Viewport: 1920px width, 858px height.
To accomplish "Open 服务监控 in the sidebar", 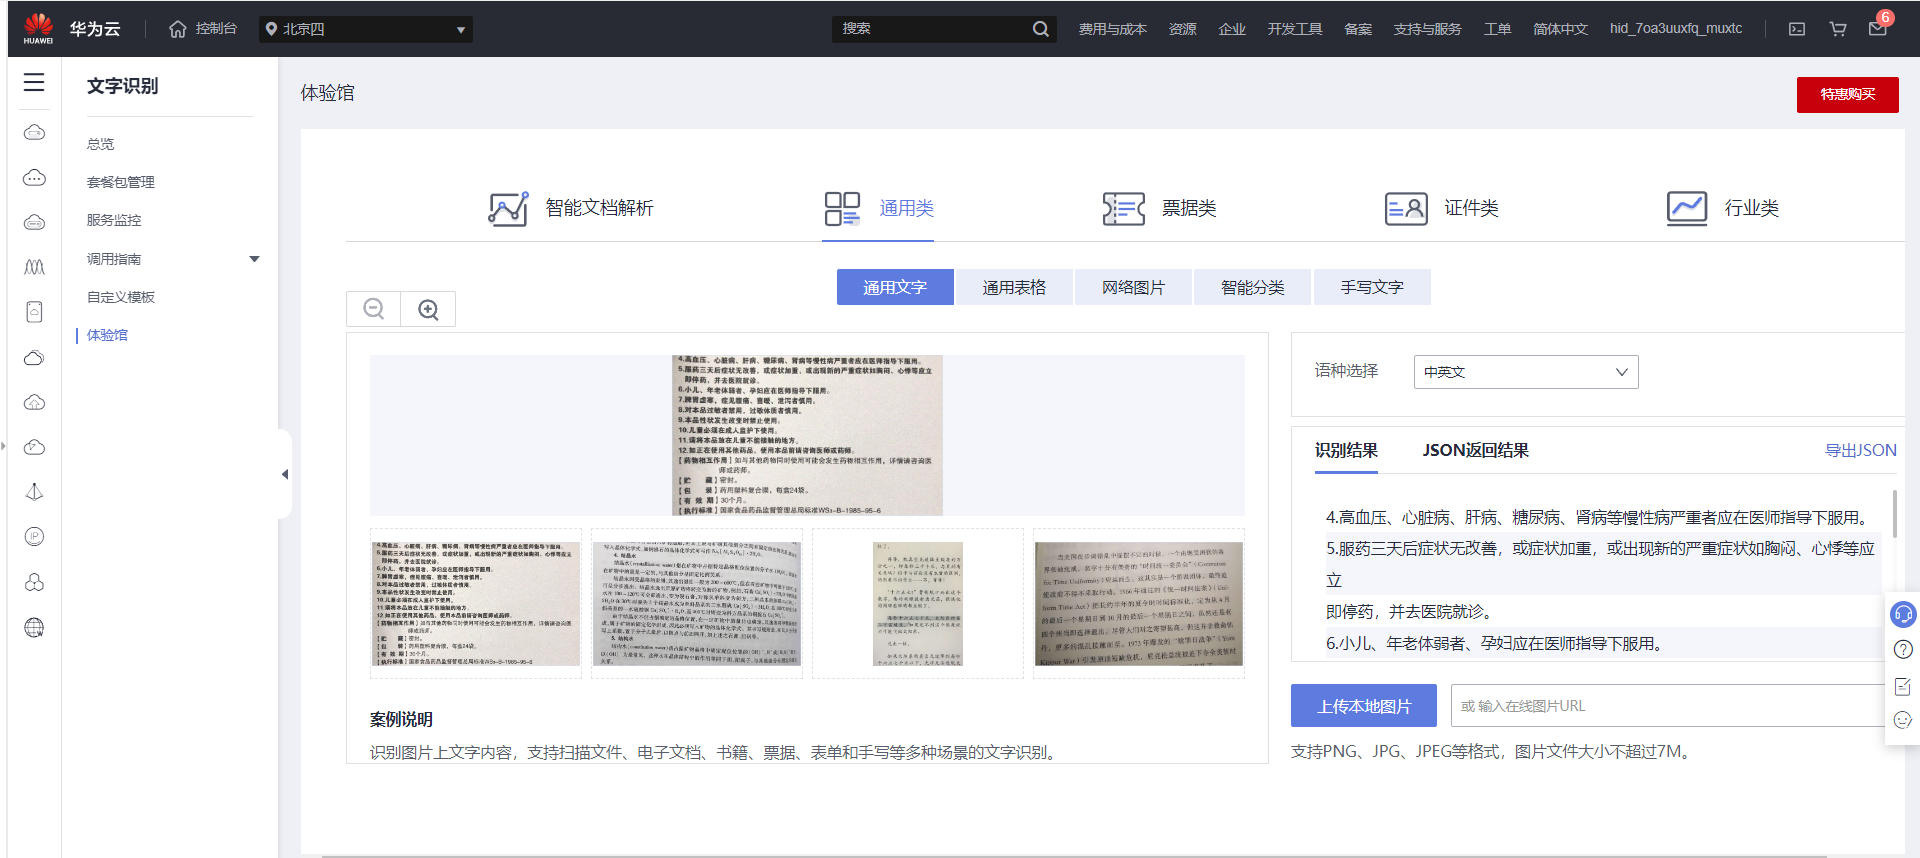I will click(x=113, y=220).
